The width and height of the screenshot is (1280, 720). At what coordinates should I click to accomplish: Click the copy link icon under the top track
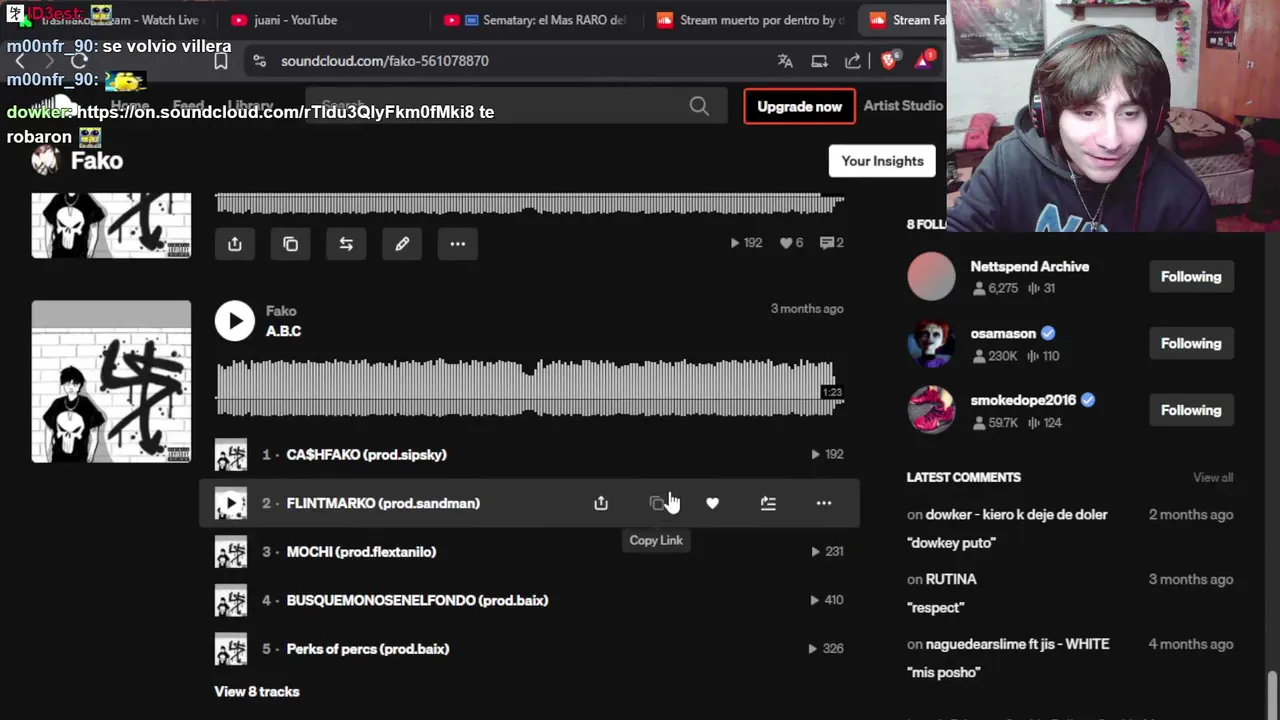[x=291, y=244]
